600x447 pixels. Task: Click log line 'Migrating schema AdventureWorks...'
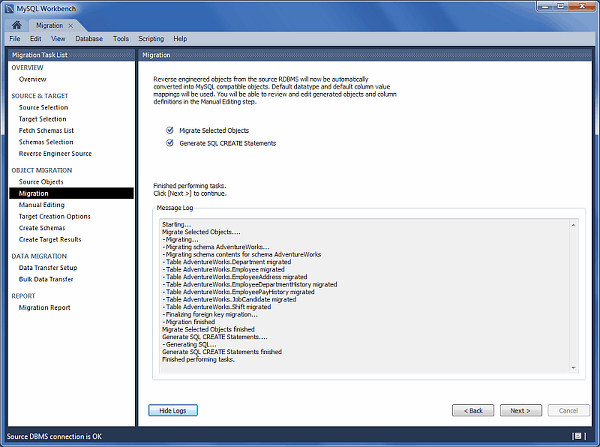coord(216,247)
